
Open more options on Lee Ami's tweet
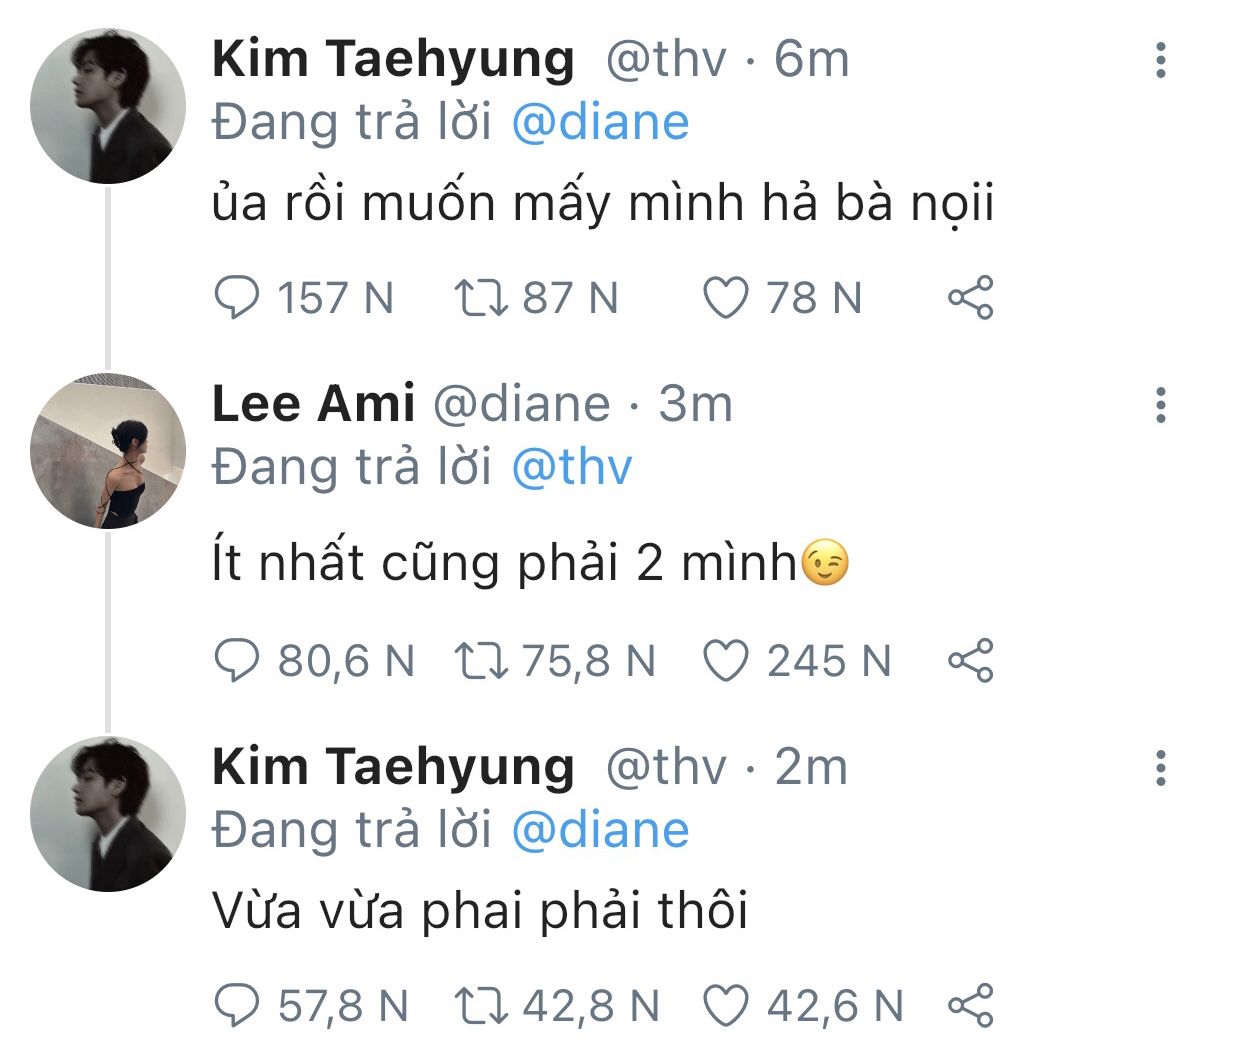click(x=1160, y=405)
